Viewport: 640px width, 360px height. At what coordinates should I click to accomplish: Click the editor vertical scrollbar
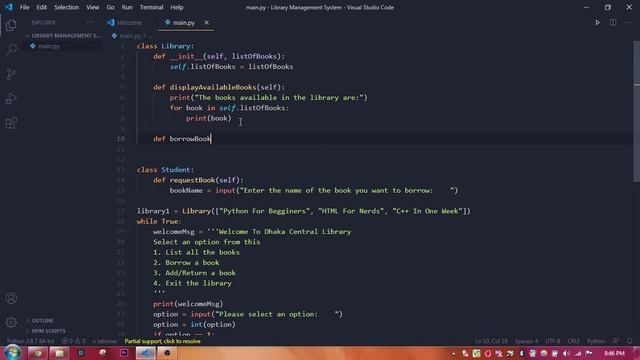point(636,111)
